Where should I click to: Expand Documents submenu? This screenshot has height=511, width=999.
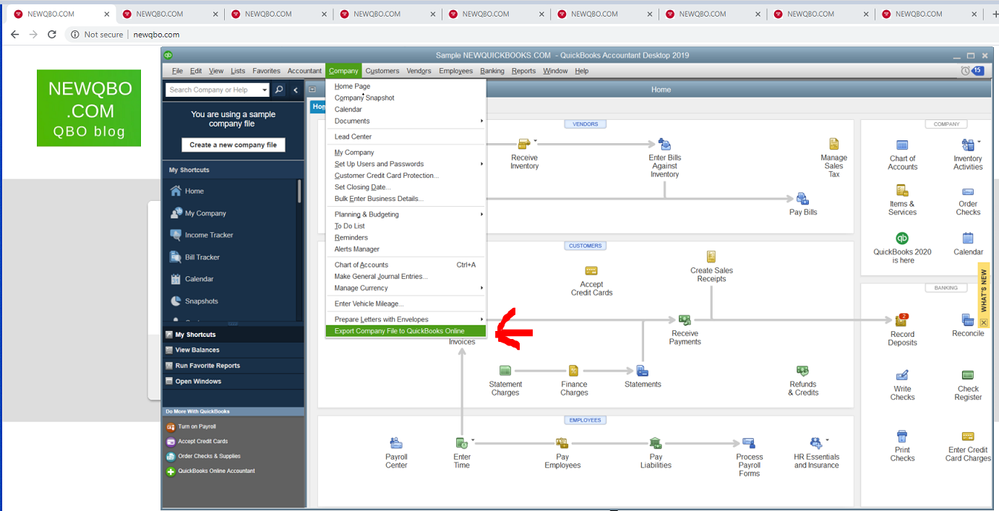482,121
